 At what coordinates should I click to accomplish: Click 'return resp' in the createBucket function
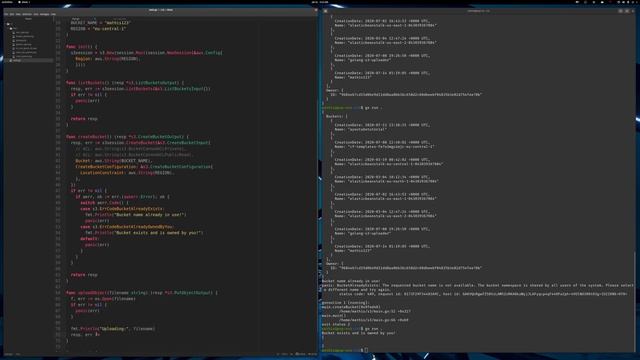tap(84, 275)
